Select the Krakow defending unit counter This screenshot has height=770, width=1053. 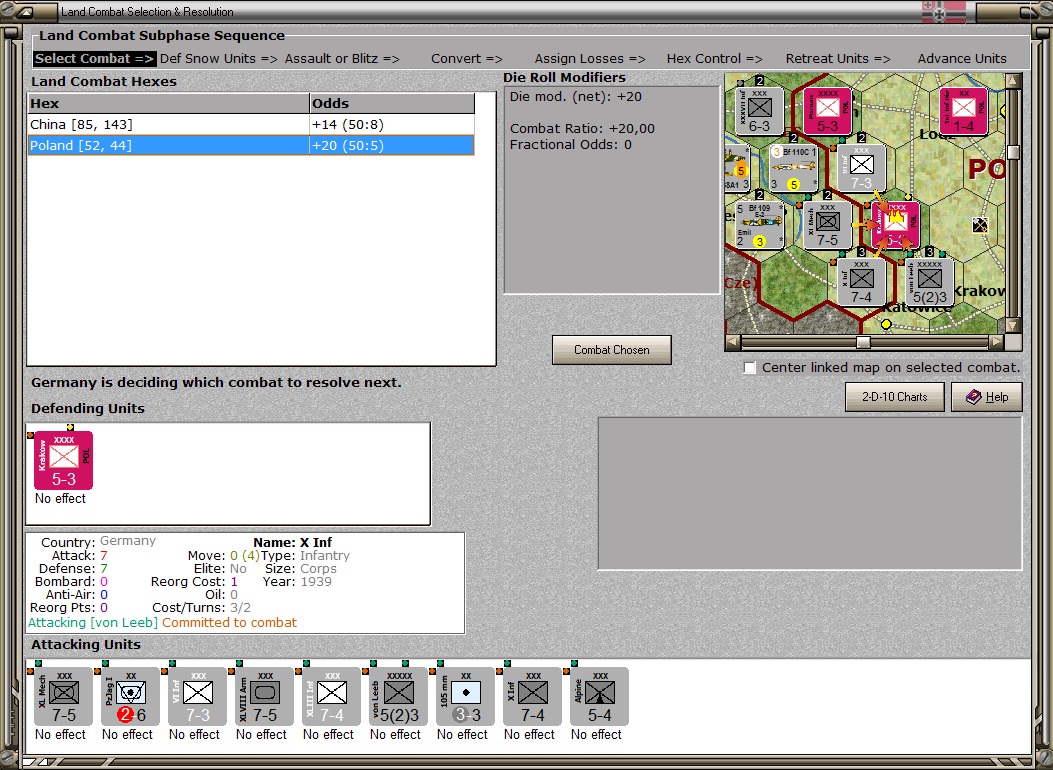point(64,461)
